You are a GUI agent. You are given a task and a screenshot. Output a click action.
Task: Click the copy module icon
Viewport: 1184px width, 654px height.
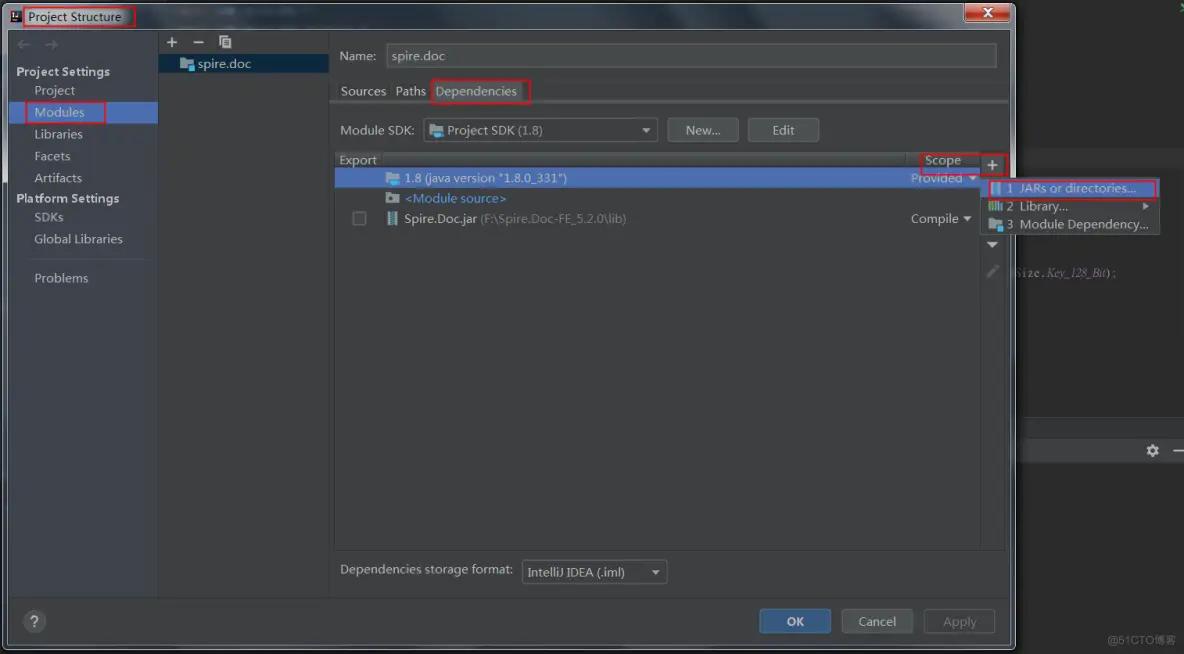click(225, 42)
